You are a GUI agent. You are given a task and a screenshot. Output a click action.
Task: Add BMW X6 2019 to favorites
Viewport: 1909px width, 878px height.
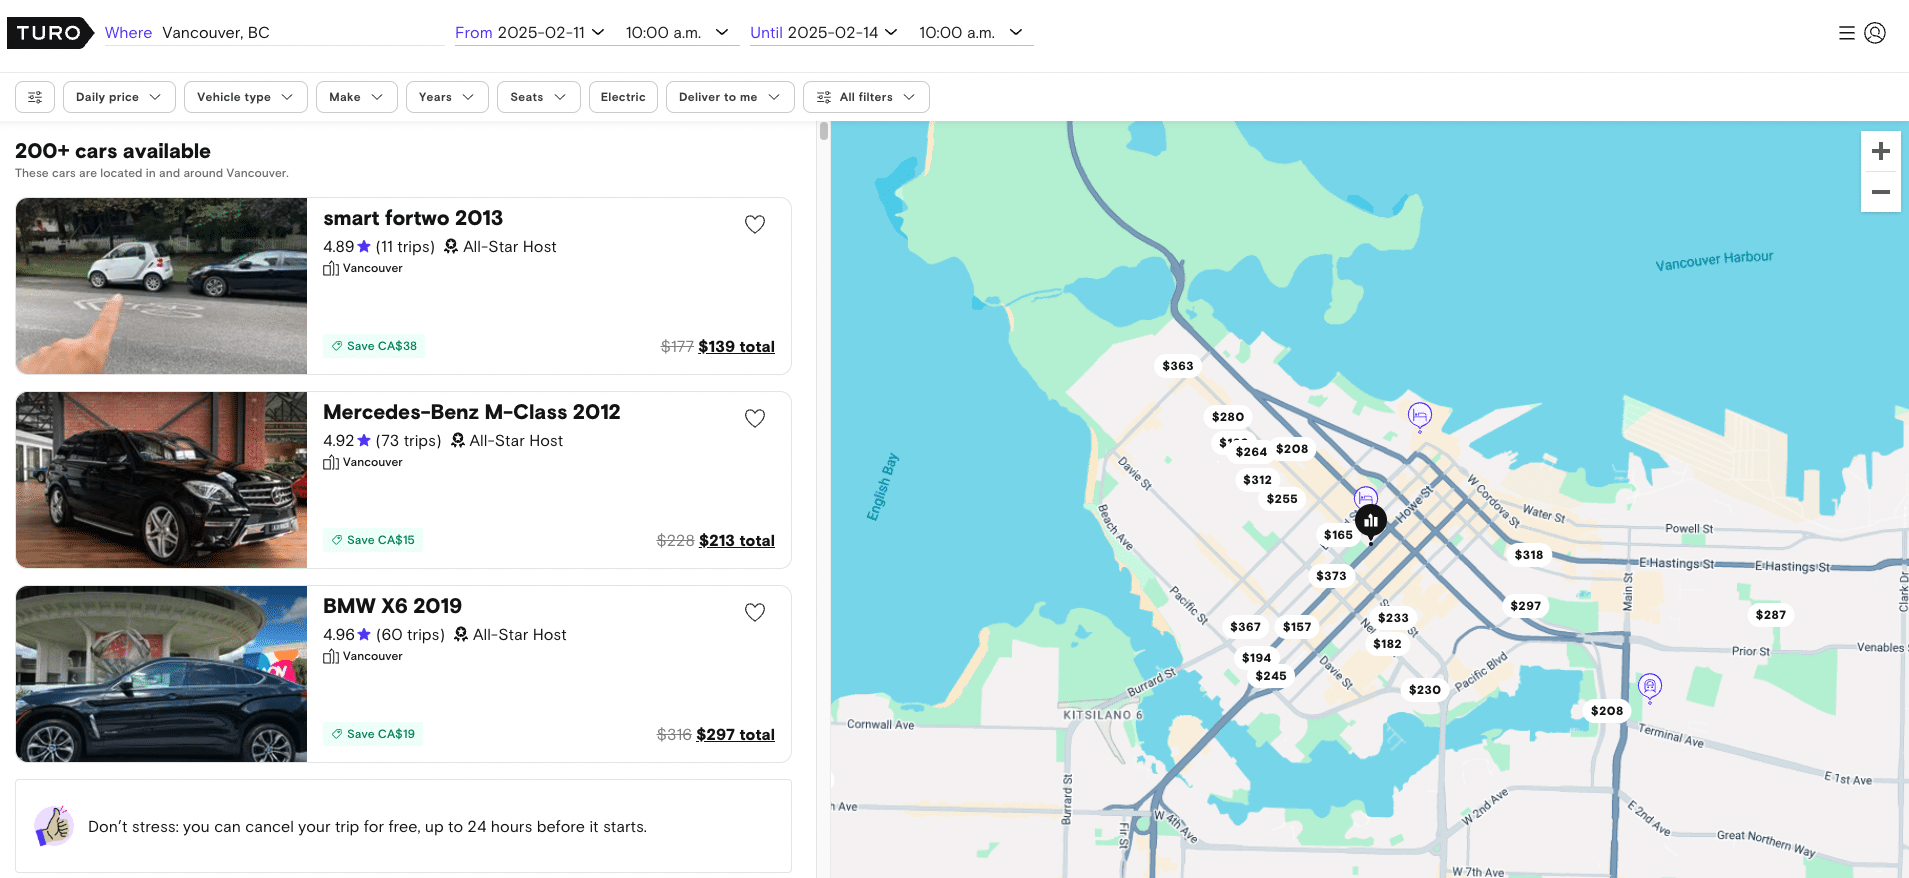755,613
